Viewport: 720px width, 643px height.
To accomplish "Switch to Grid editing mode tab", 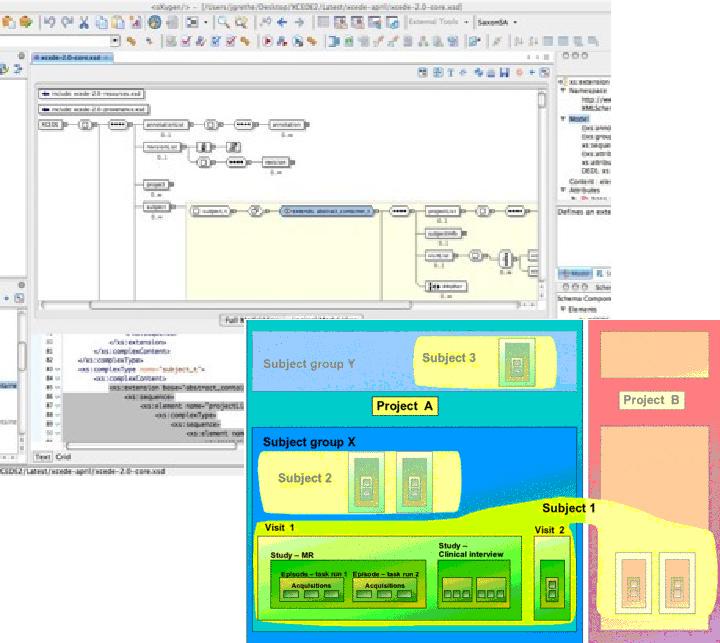I will 63,456.
